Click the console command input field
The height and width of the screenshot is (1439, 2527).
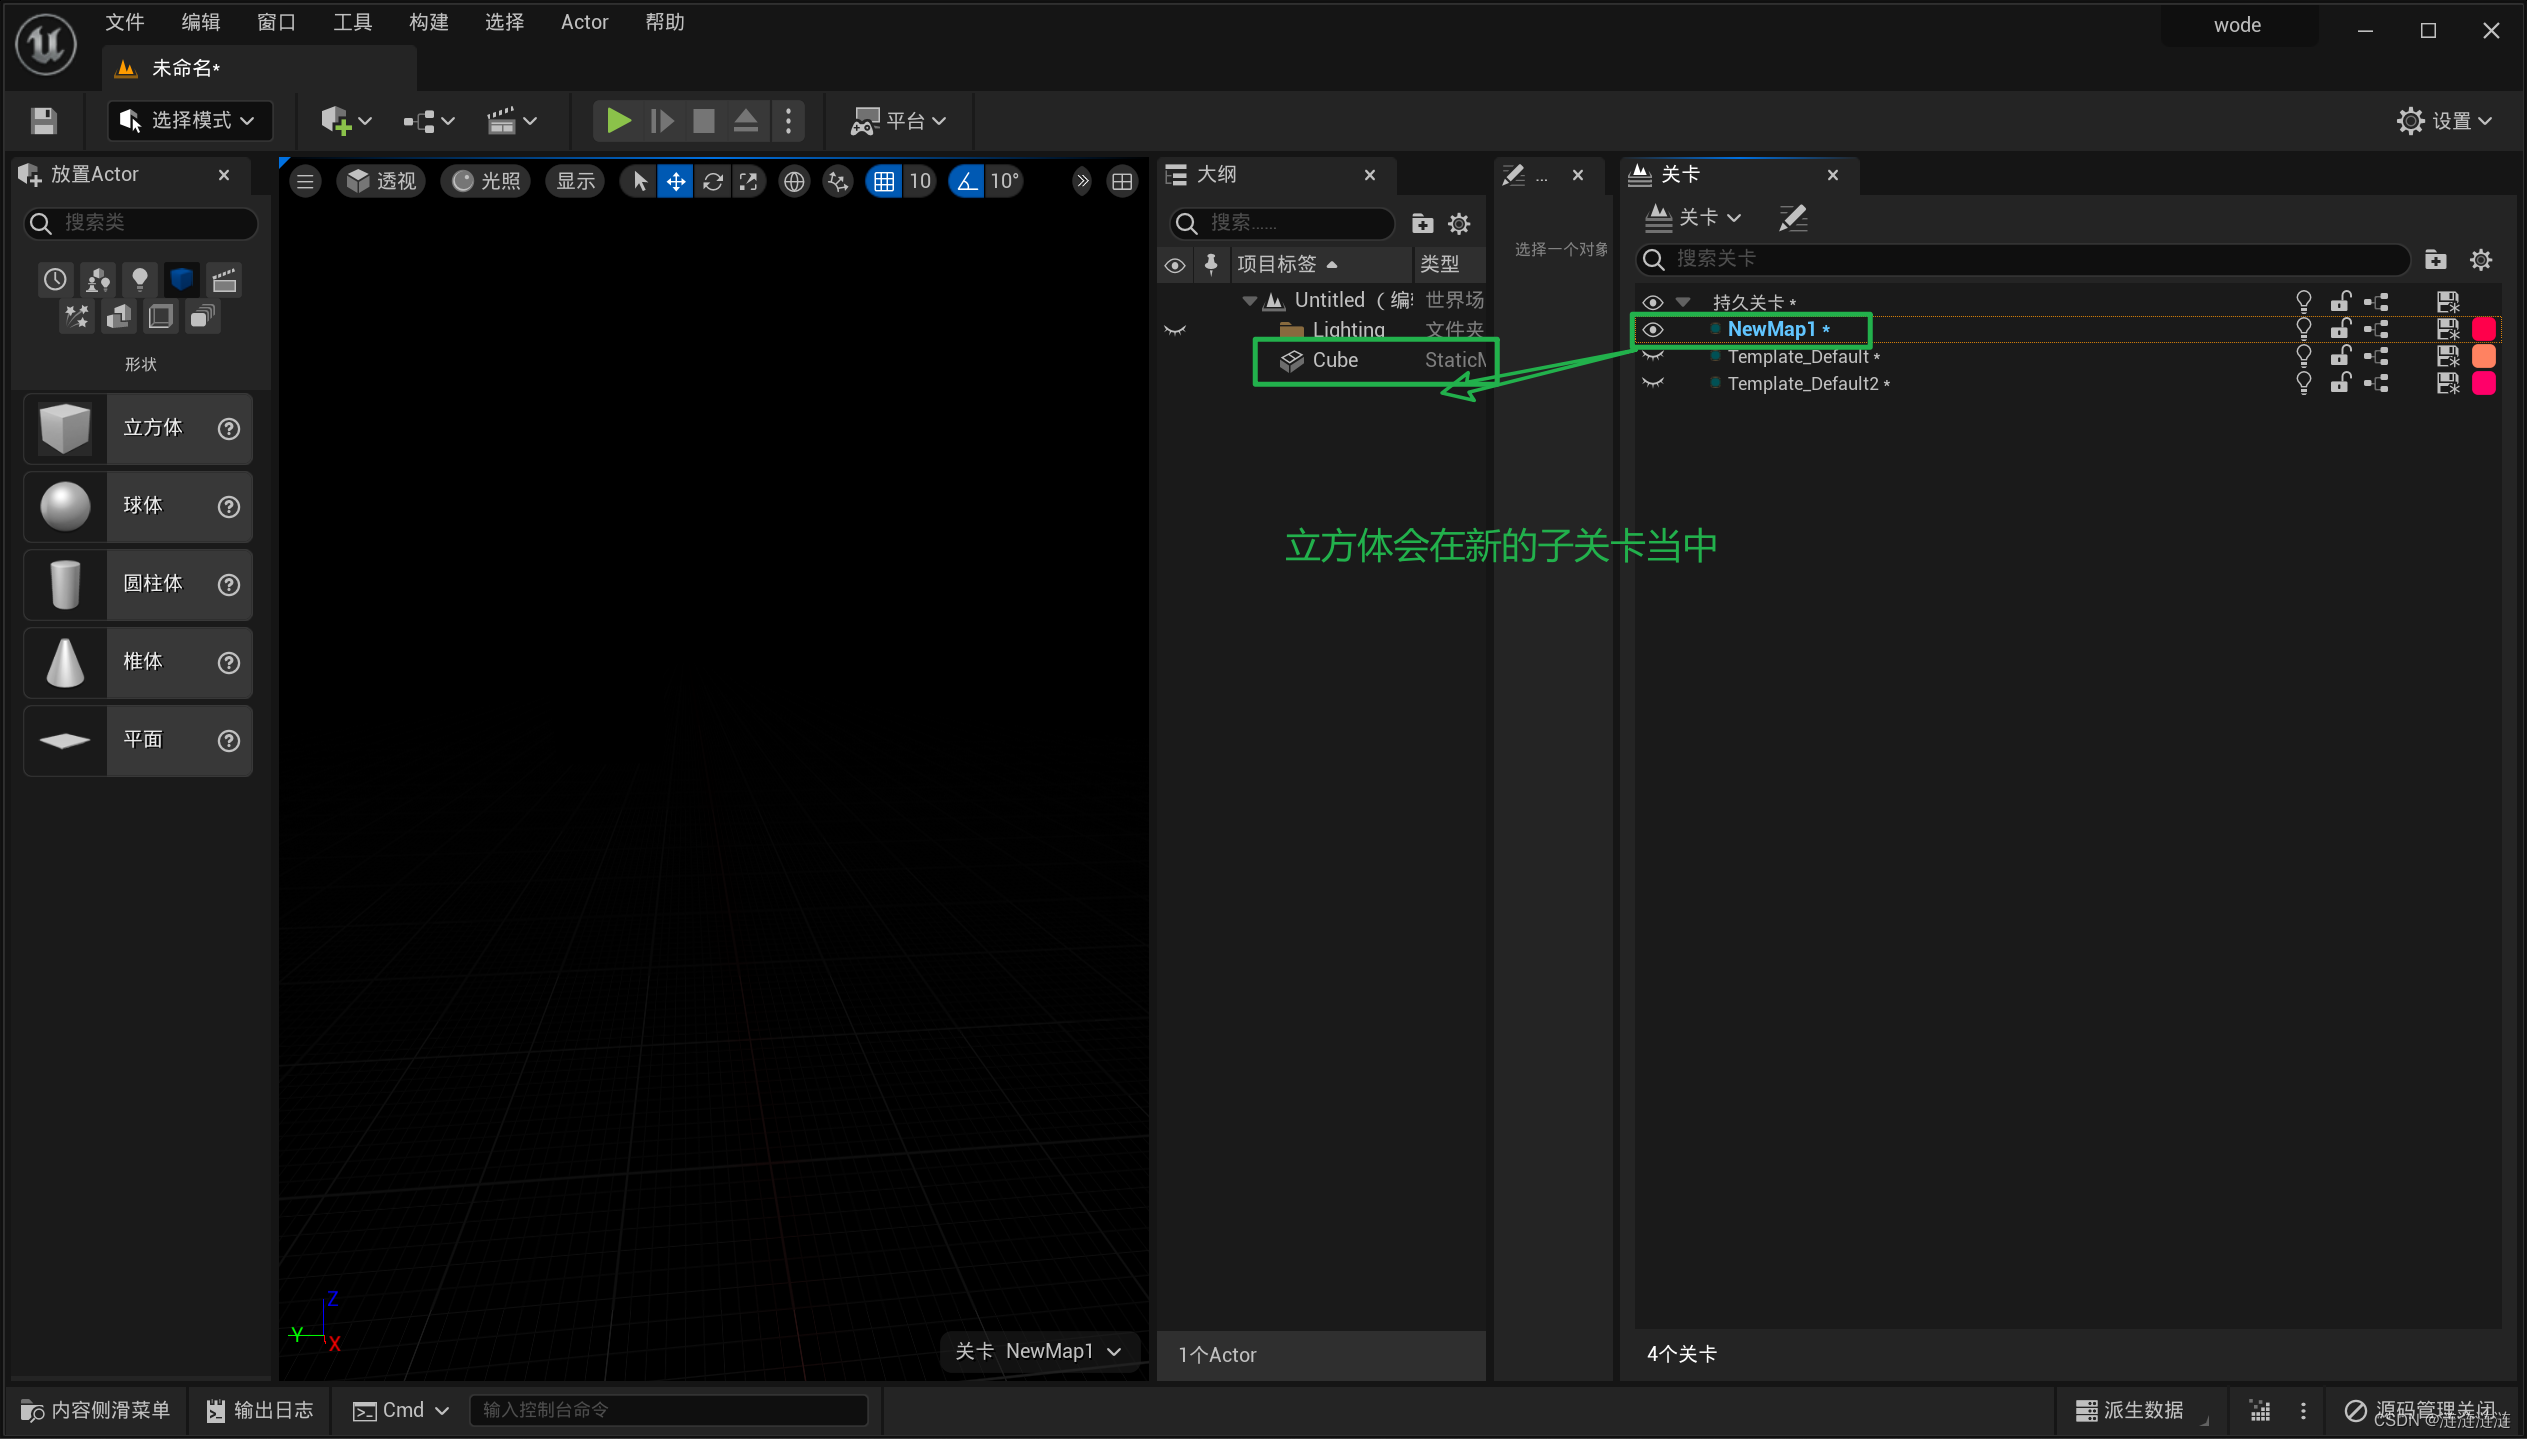tap(668, 1410)
